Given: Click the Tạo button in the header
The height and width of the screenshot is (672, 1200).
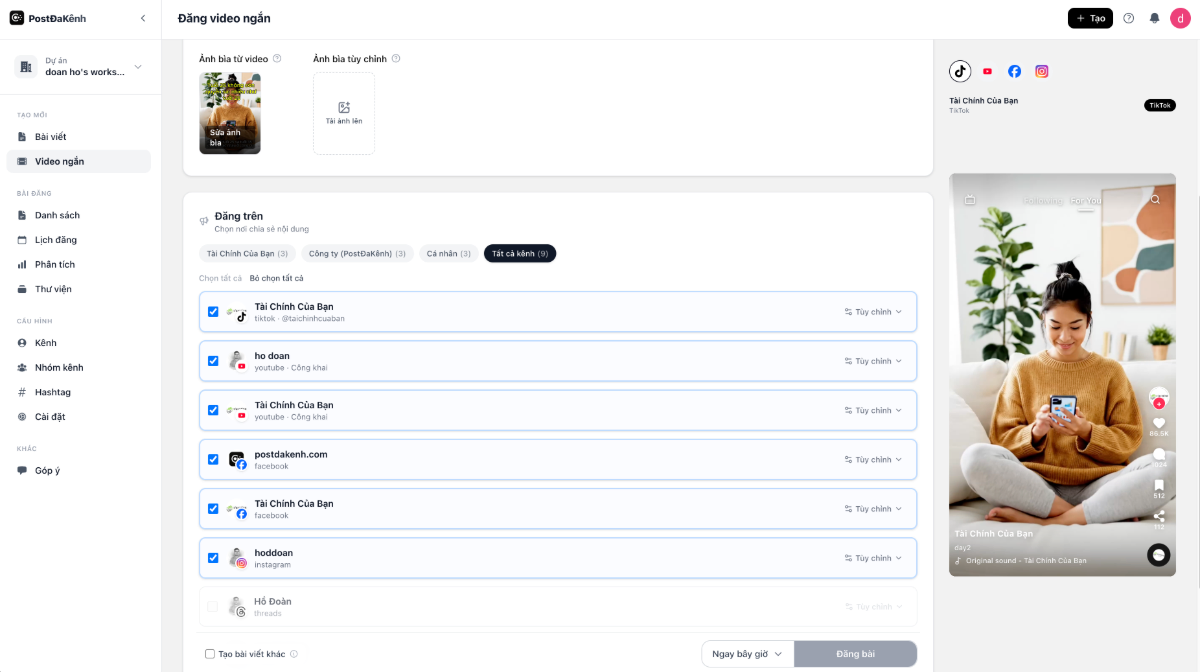Looking at the screenshot, I should point(1090,18).
